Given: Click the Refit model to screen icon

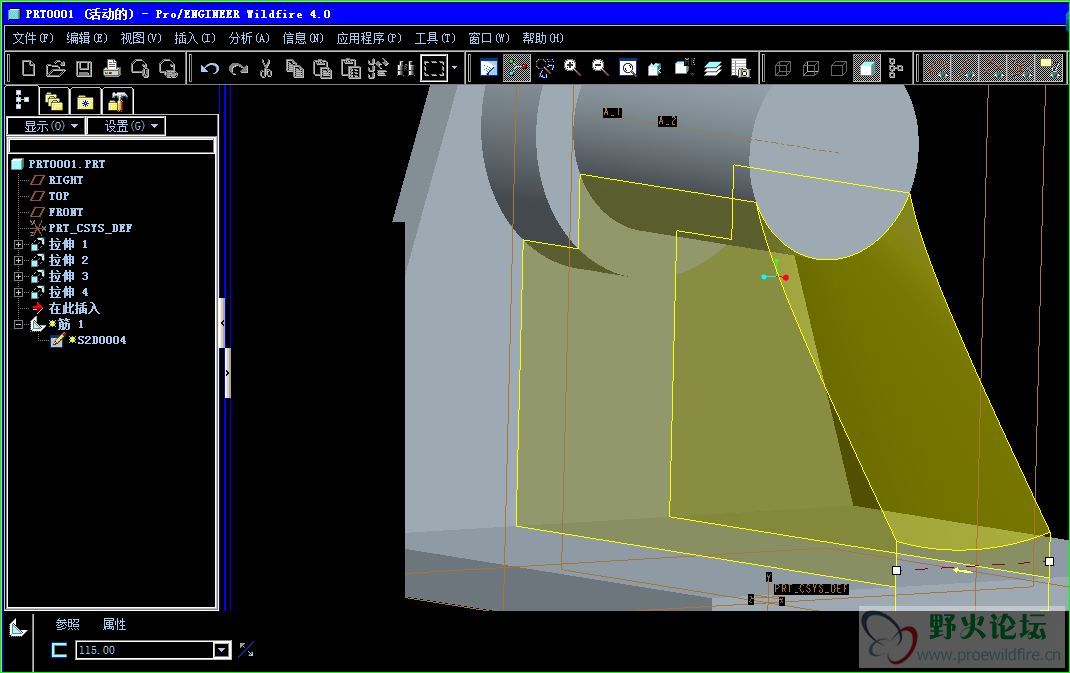Looking at the screenshot, I should coord(628,68).
